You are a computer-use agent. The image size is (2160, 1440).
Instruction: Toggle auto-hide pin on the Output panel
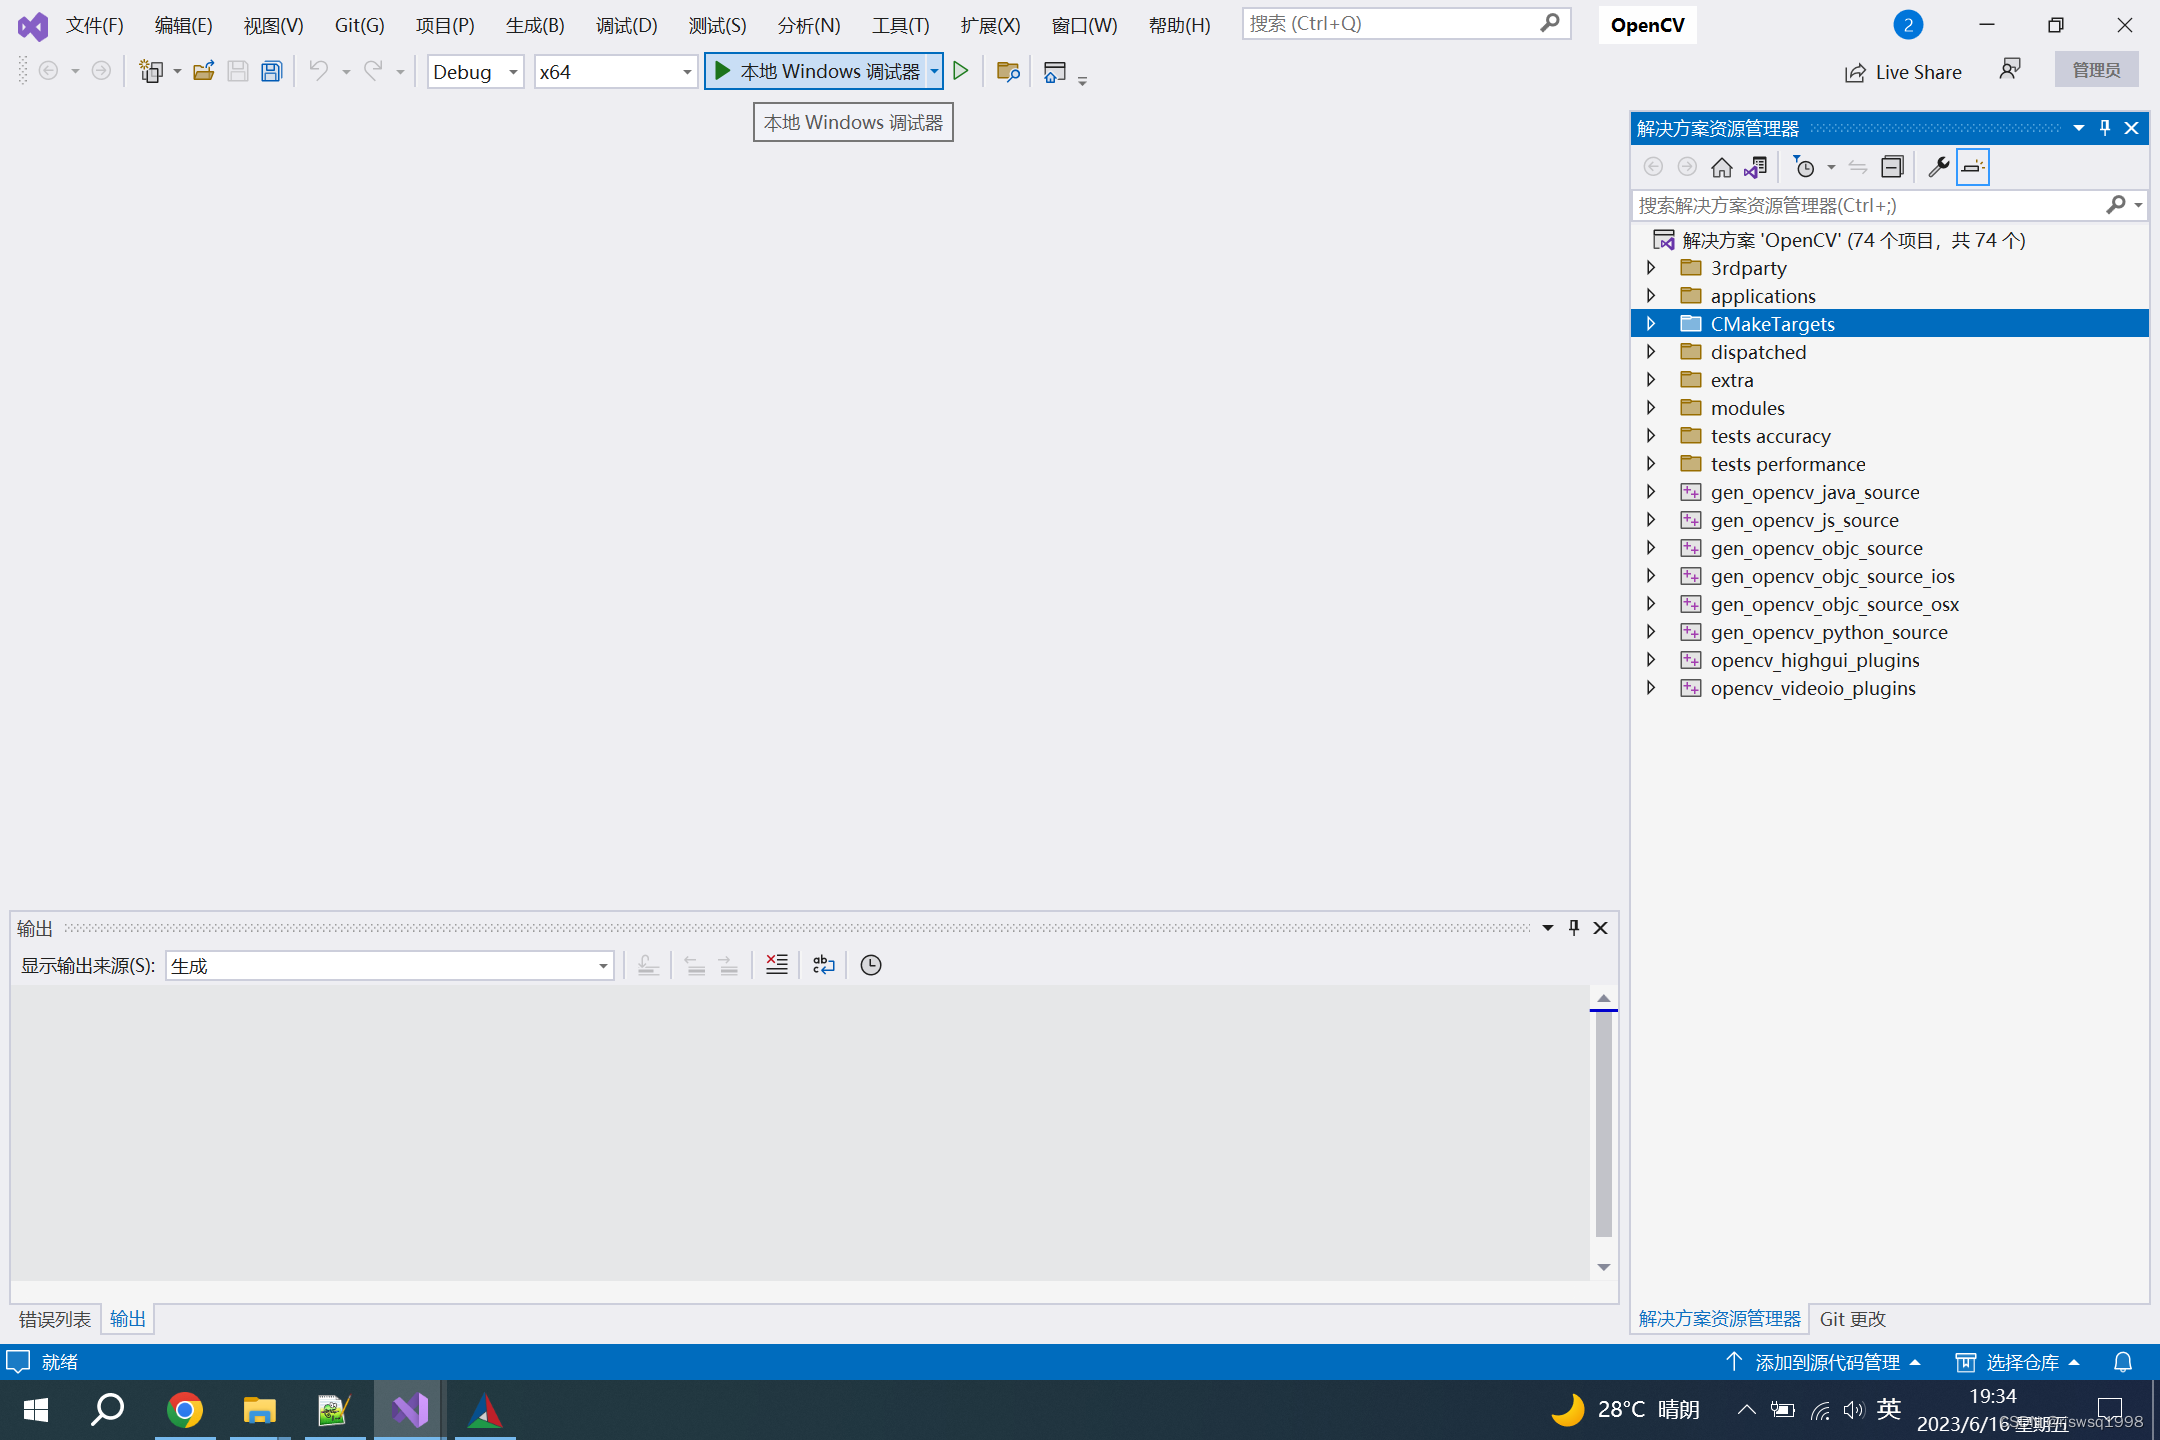click(1574, 928)
